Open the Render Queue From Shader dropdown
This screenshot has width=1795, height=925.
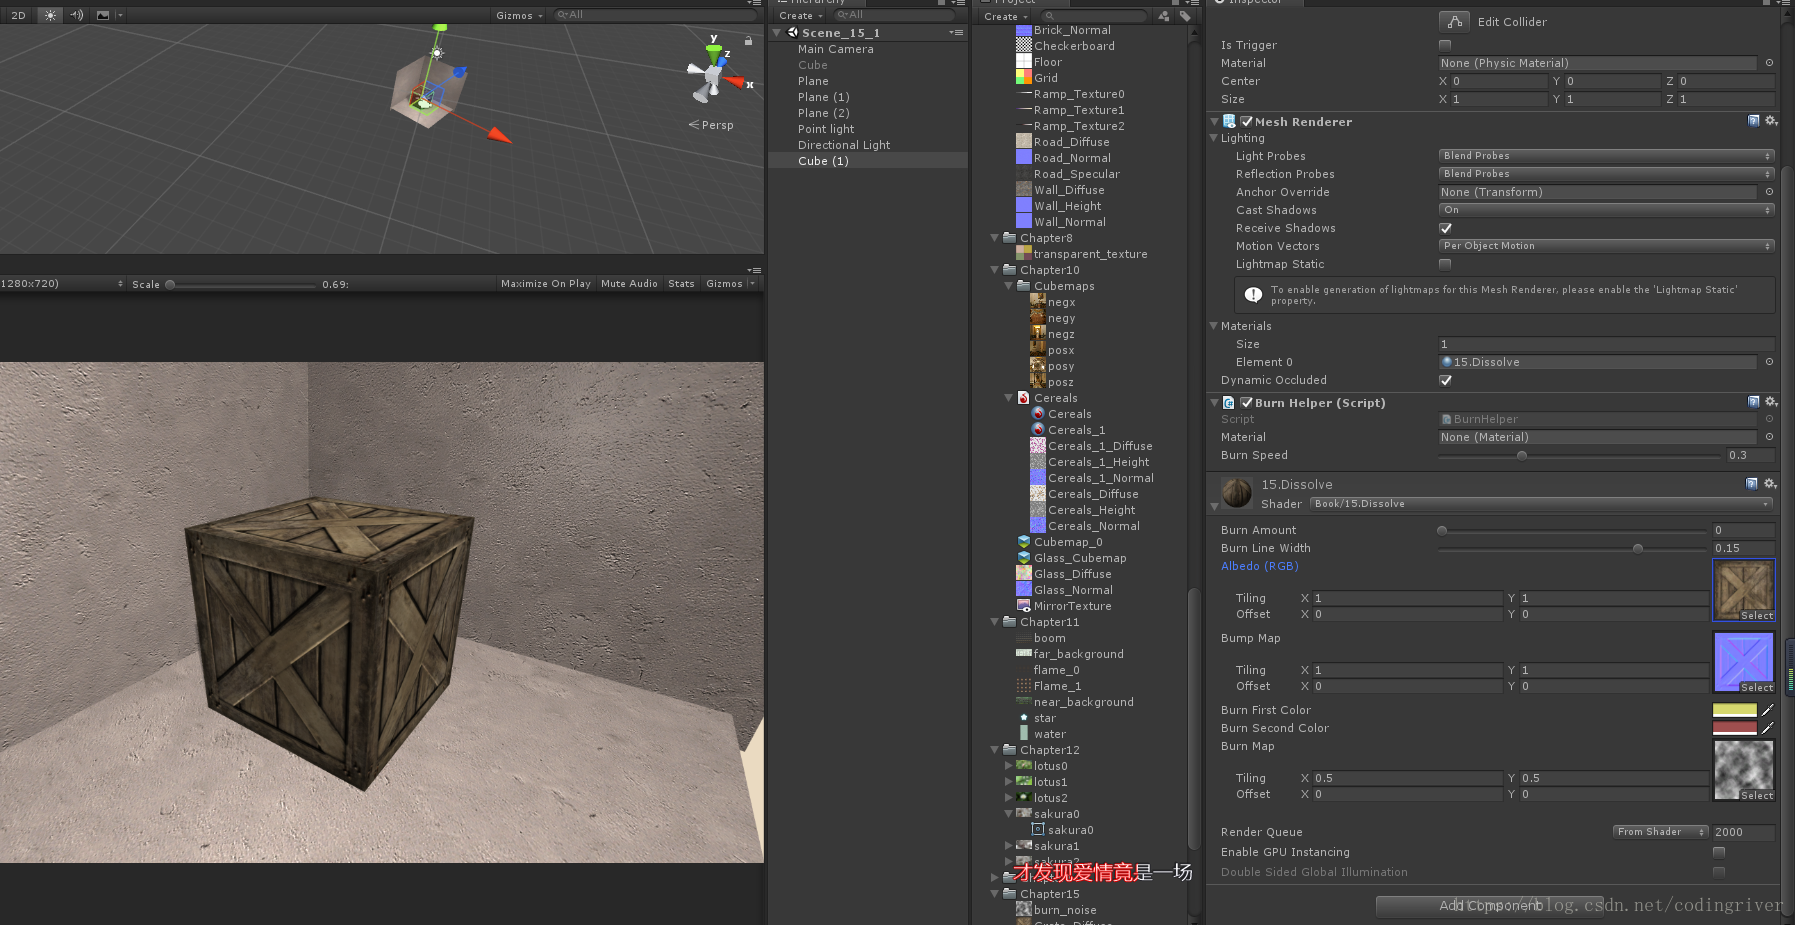pyautogui.click(x=1660, y=832)
